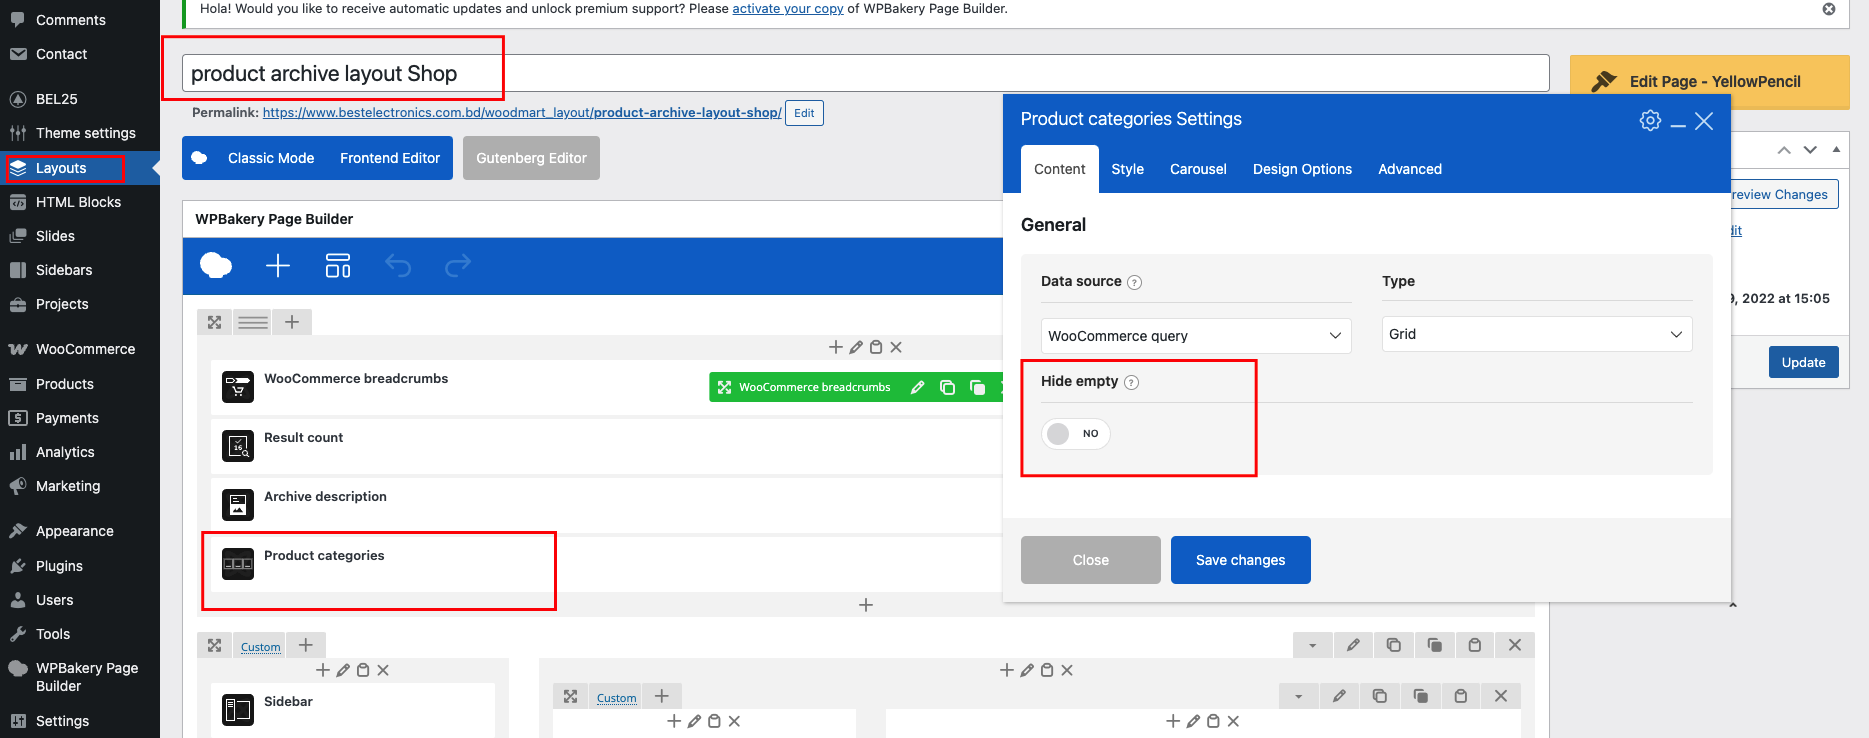Show help for Hide empty
The width and height of the screenshot is (1869, 738).
pos(1131,382)
